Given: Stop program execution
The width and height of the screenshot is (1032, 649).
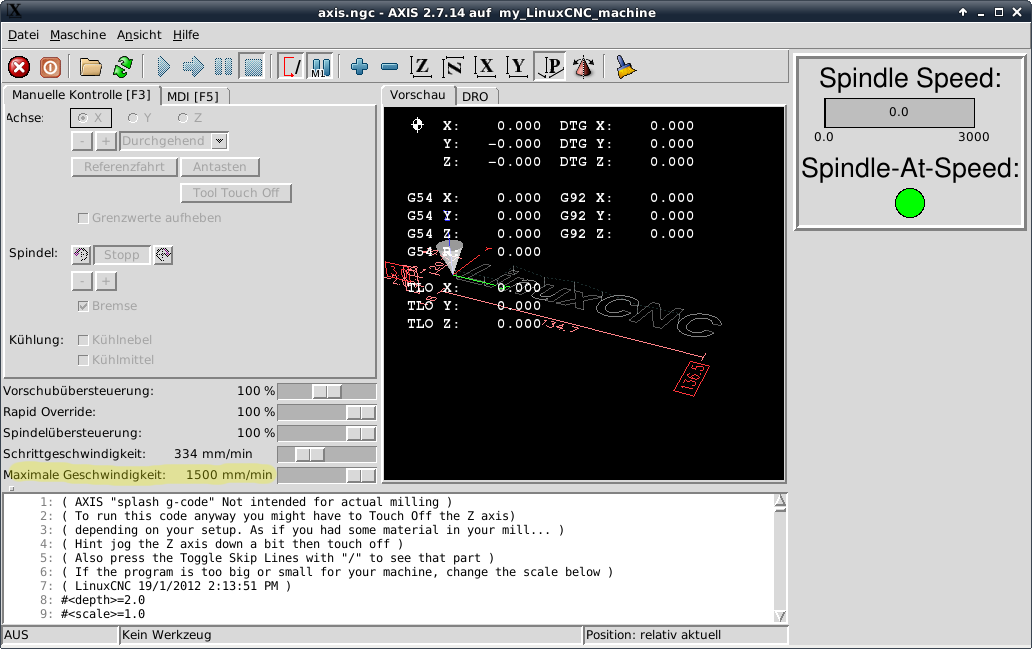Looking at the screenshot, I should point(253,67).
